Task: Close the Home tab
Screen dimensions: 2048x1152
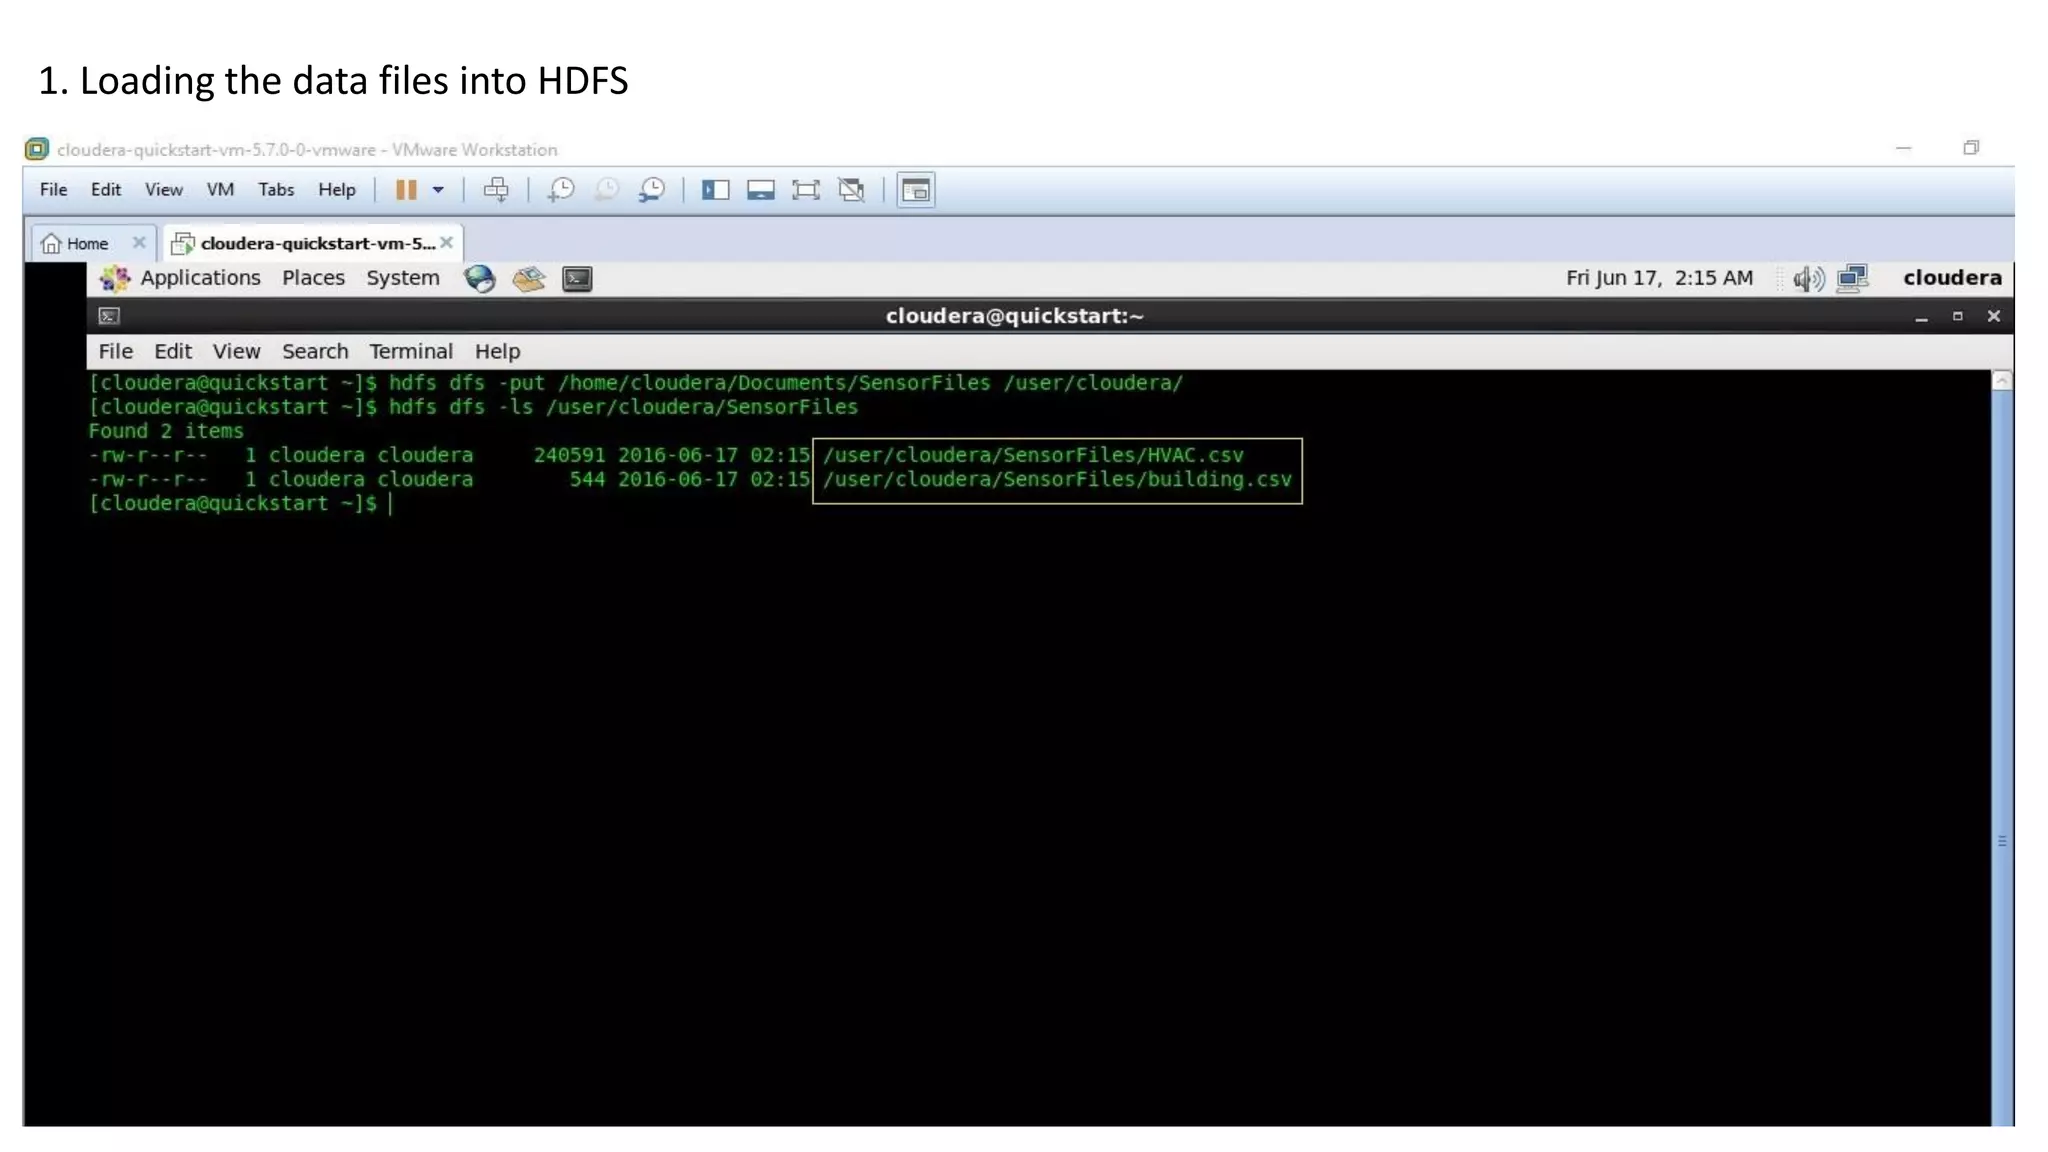Action: pos(139,242)
